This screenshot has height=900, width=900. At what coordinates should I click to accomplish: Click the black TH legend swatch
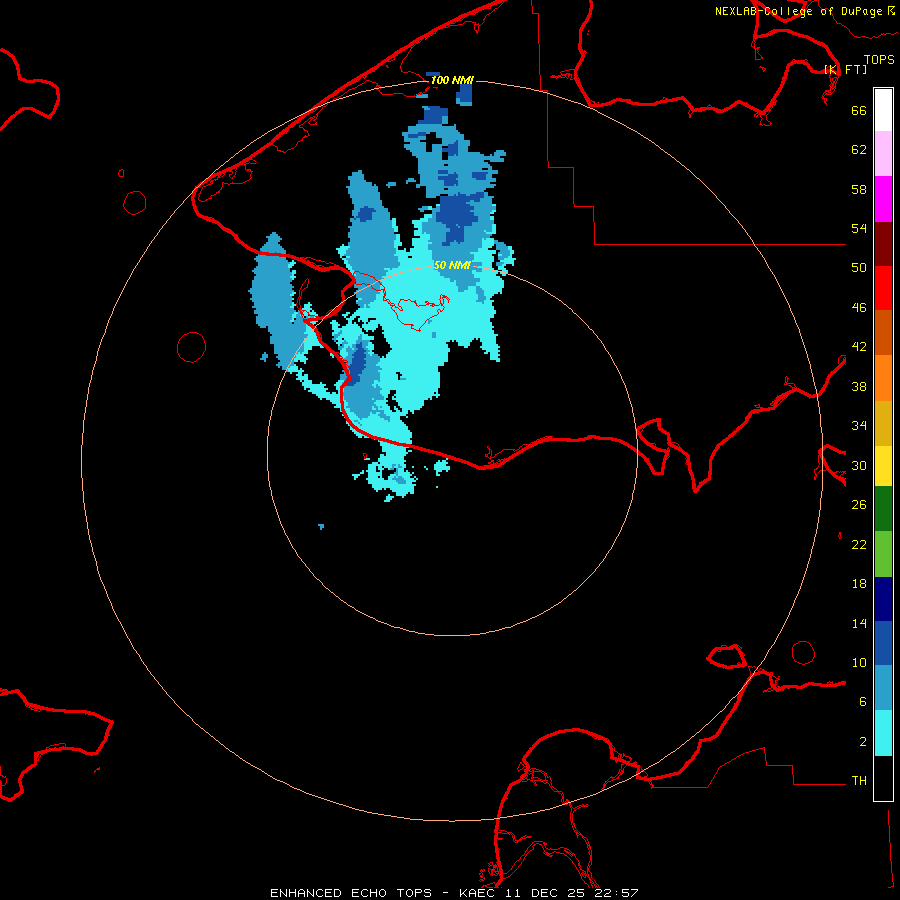[x=883, y=778]
